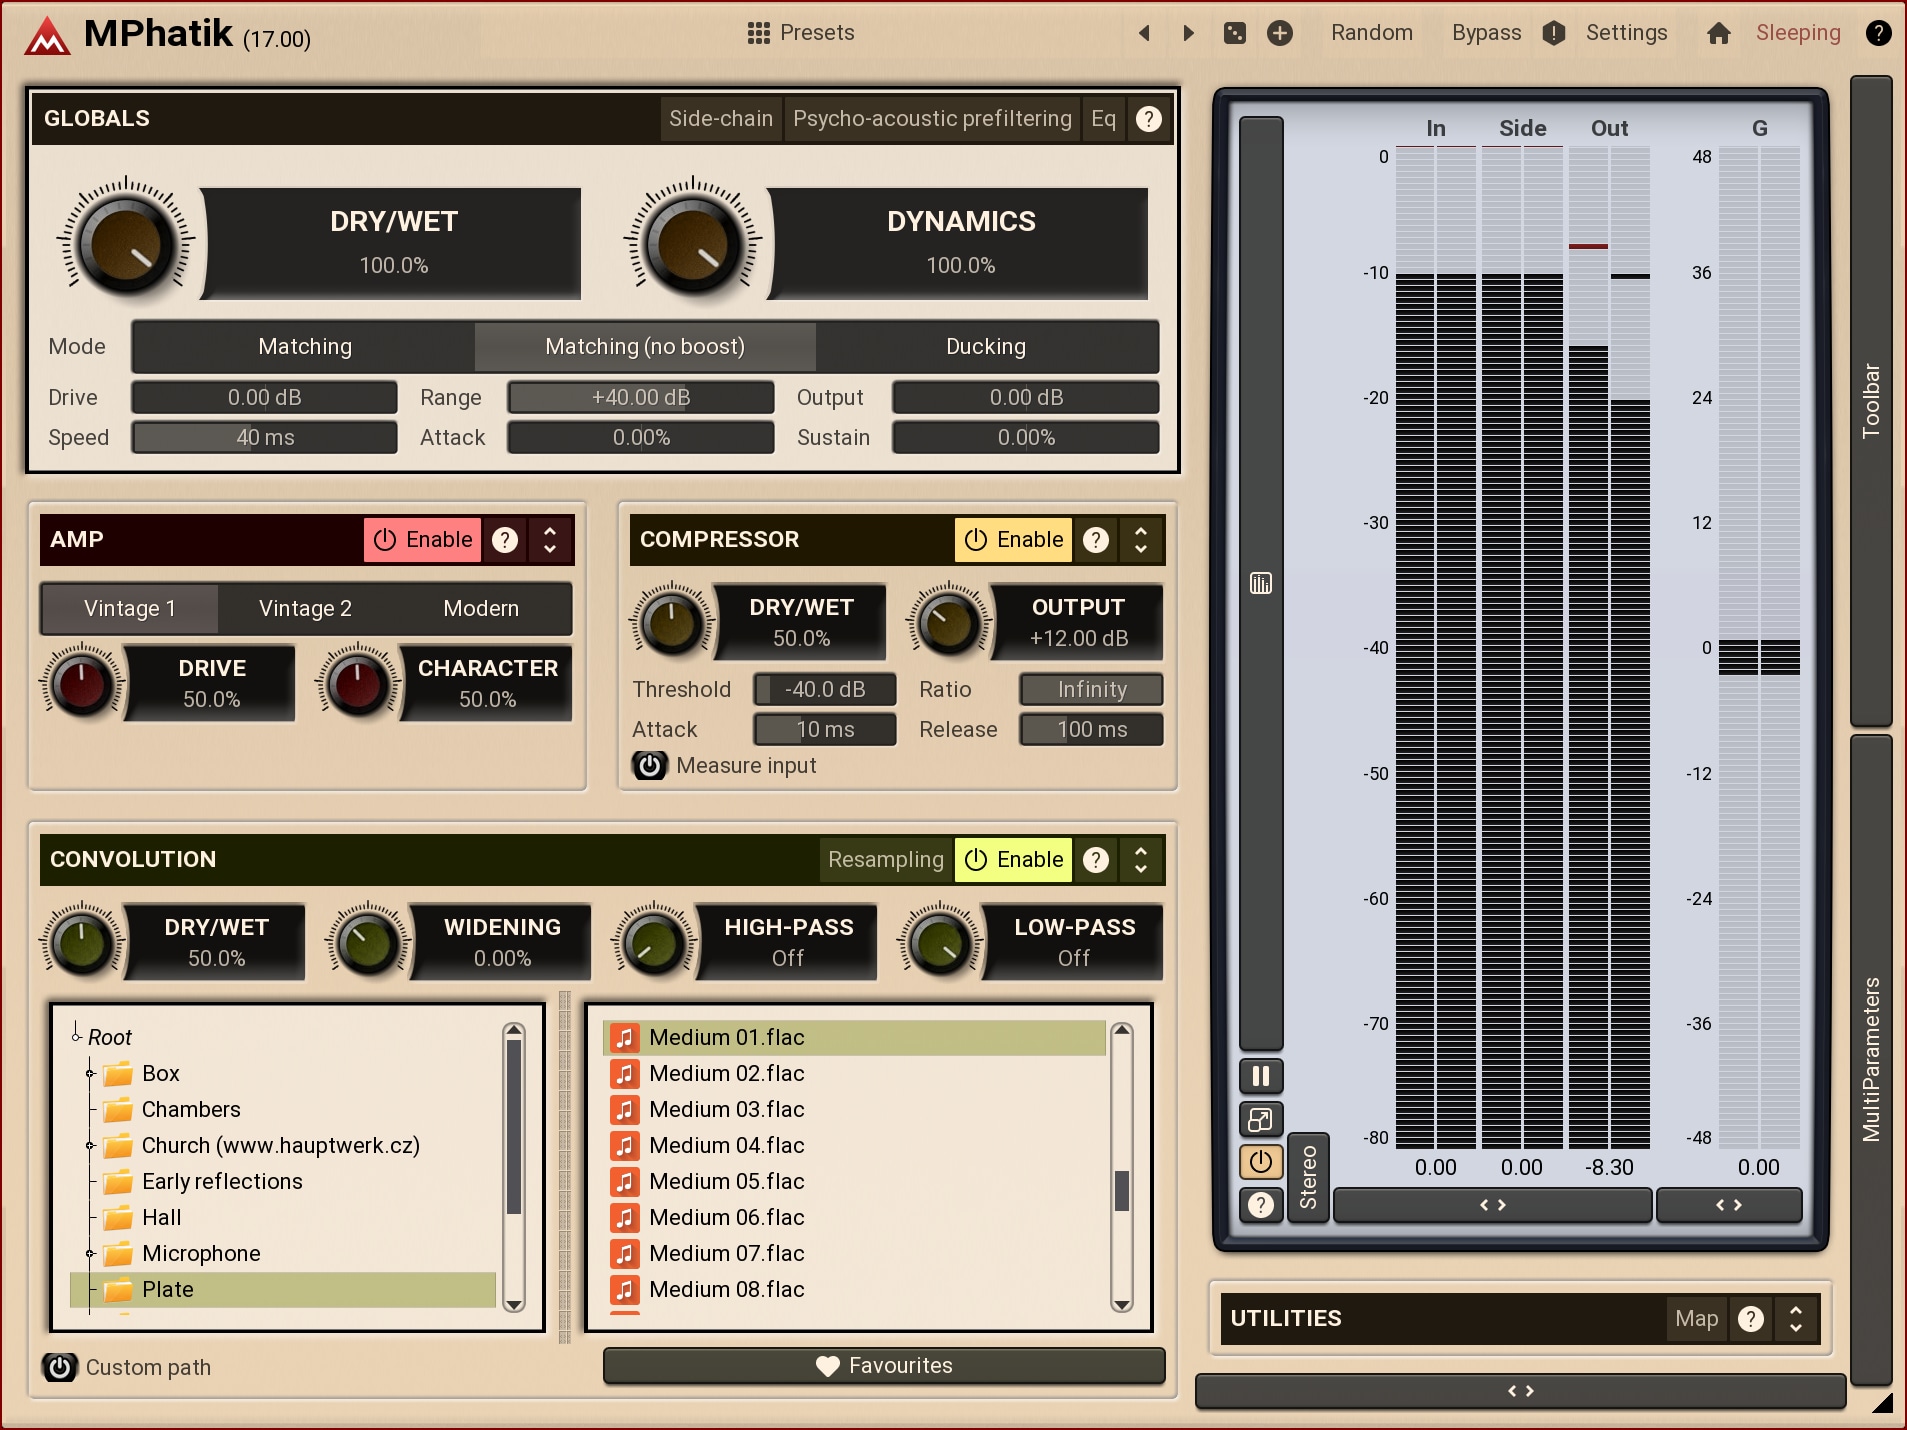Click the Range value slider
The height and width of the screenshot is (1430, 1907).
[x=640, y=398]
